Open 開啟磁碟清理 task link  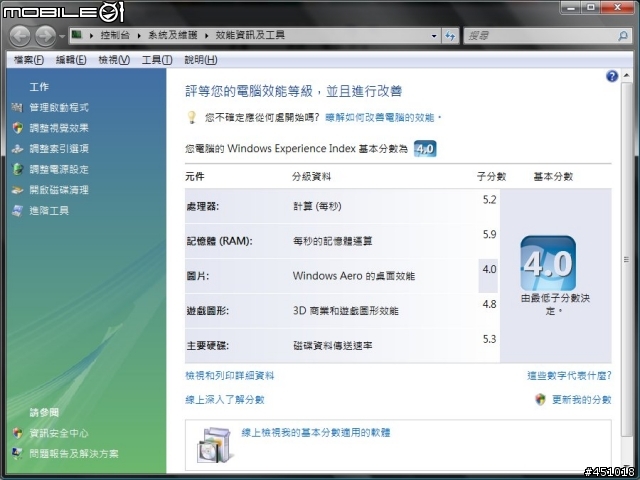tap(59, 190)
